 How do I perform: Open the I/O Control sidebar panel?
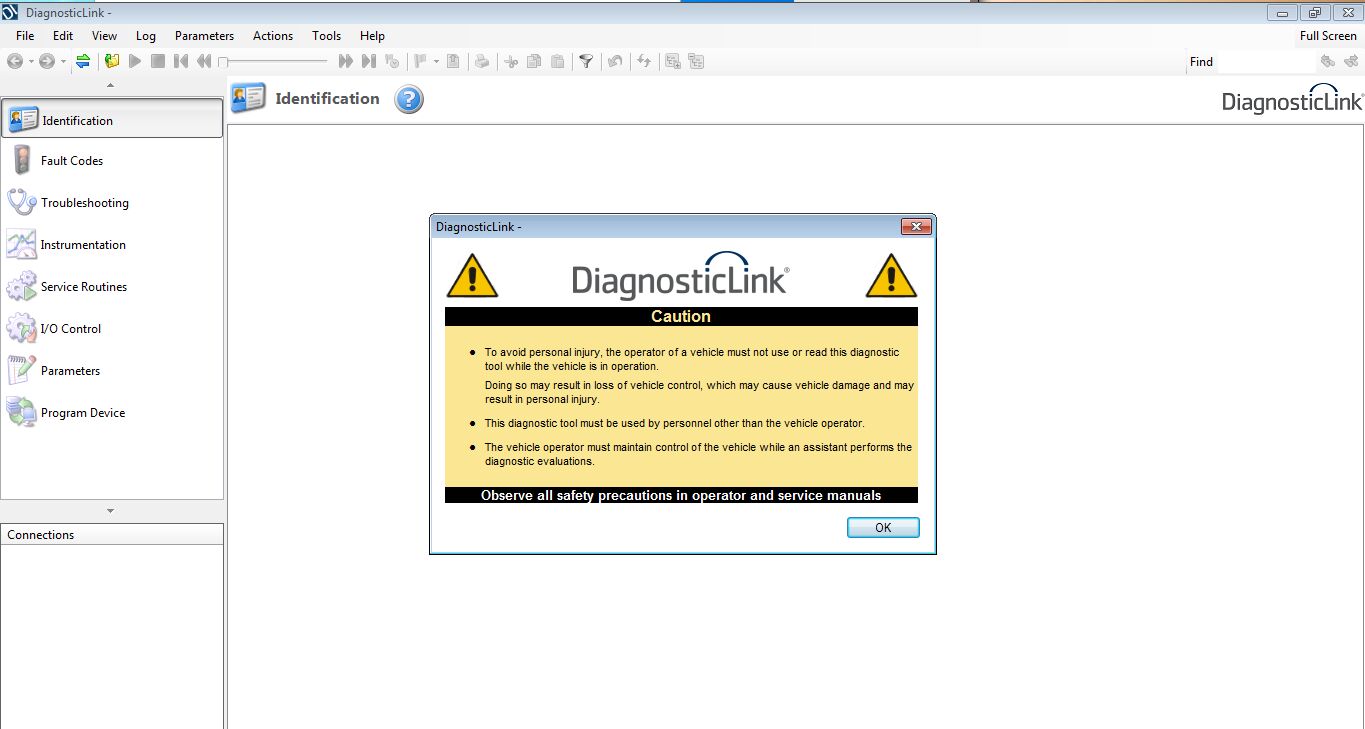click(112, 329)
